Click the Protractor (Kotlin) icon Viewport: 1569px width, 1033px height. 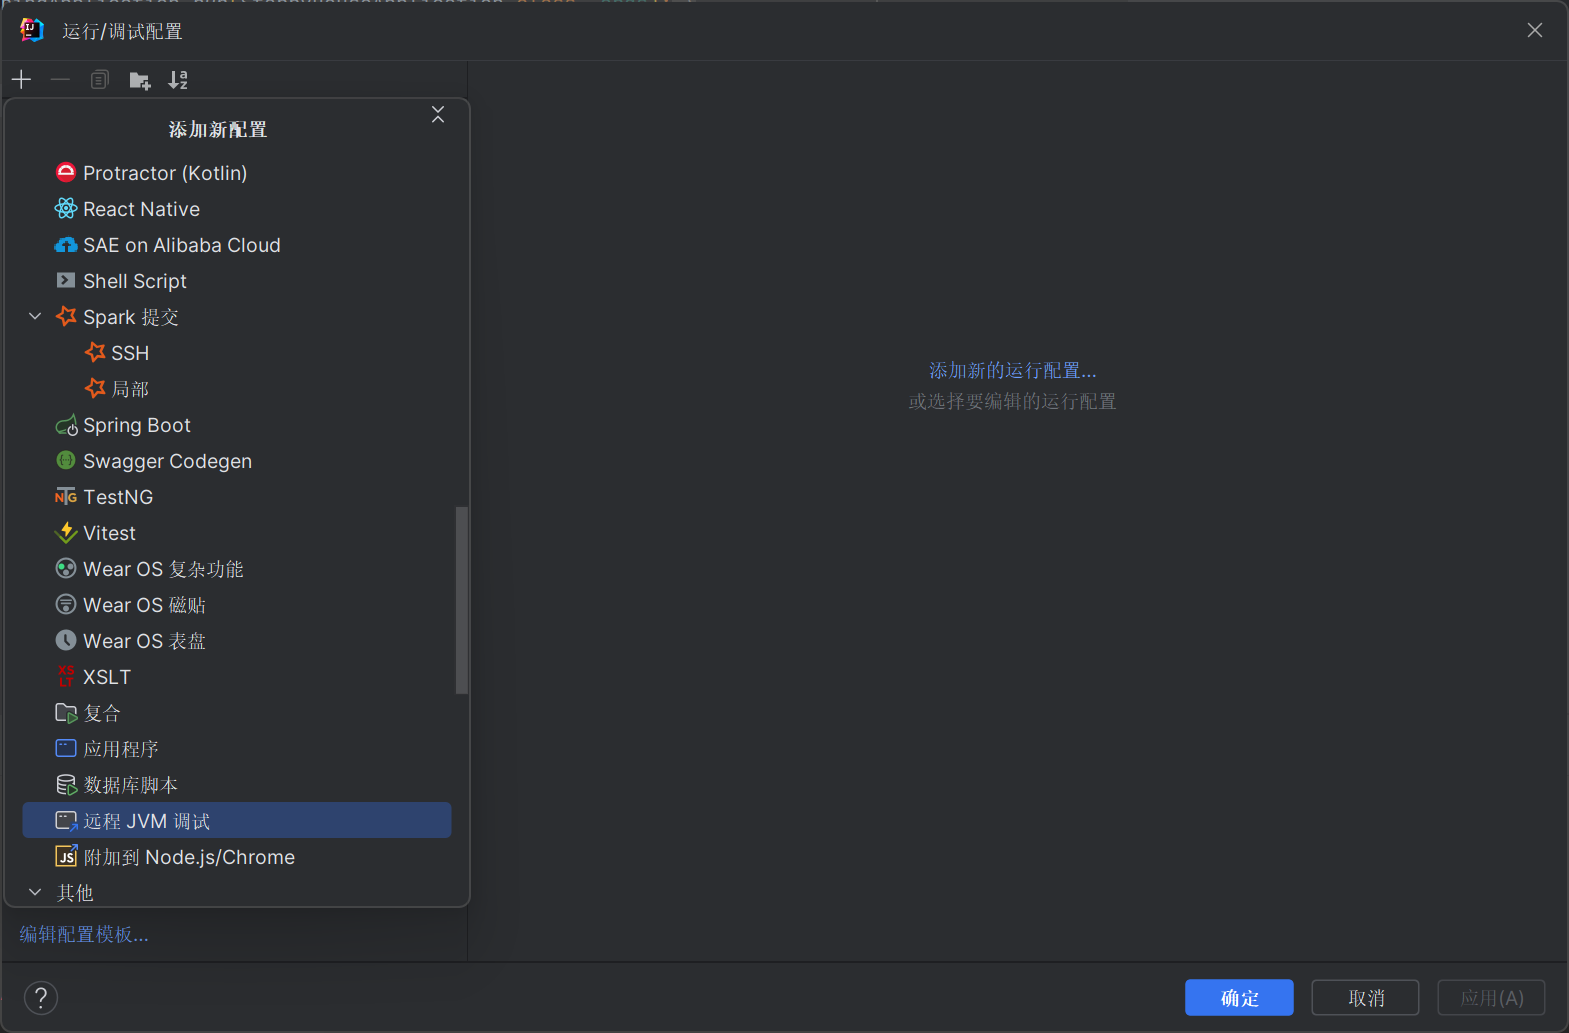[66, 172]
